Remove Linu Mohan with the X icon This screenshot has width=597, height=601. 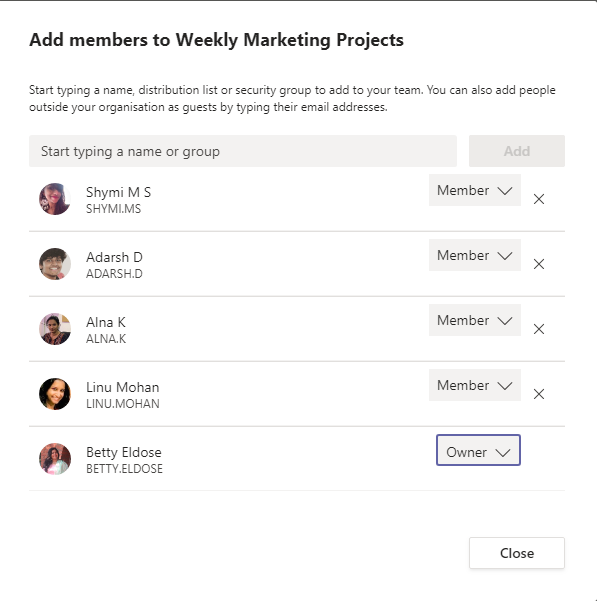(539, 394)
